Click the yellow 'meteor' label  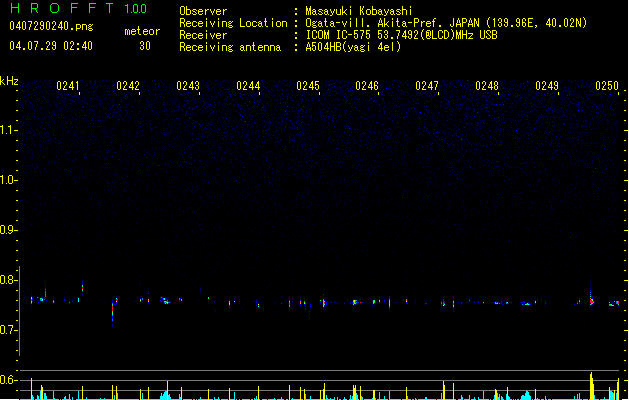click(142, 31)
